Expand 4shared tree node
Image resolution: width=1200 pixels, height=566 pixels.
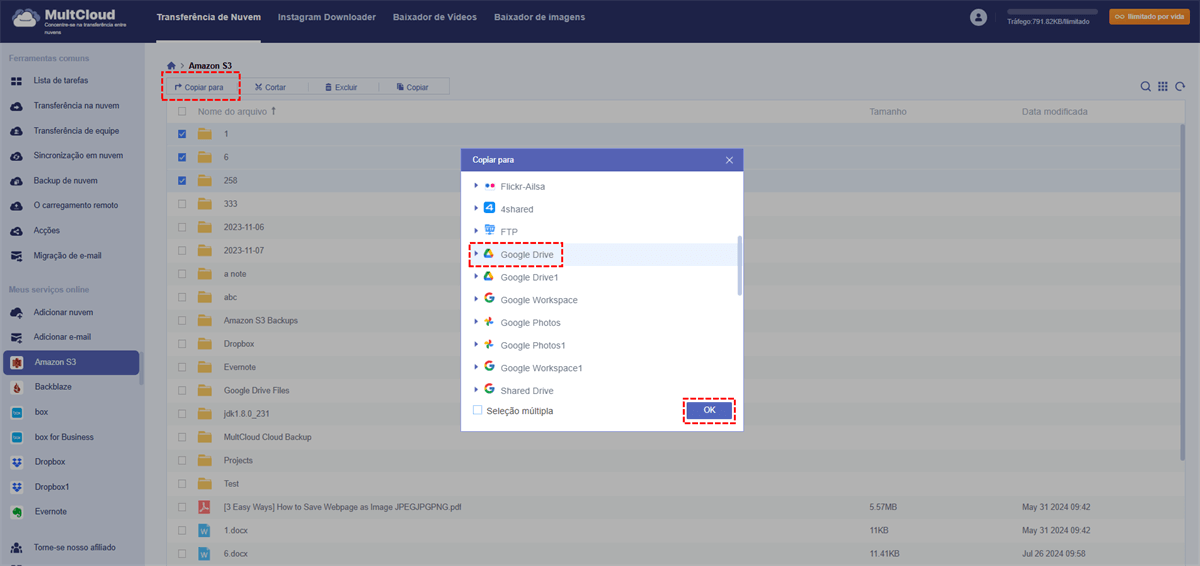(x=476, y=209)
